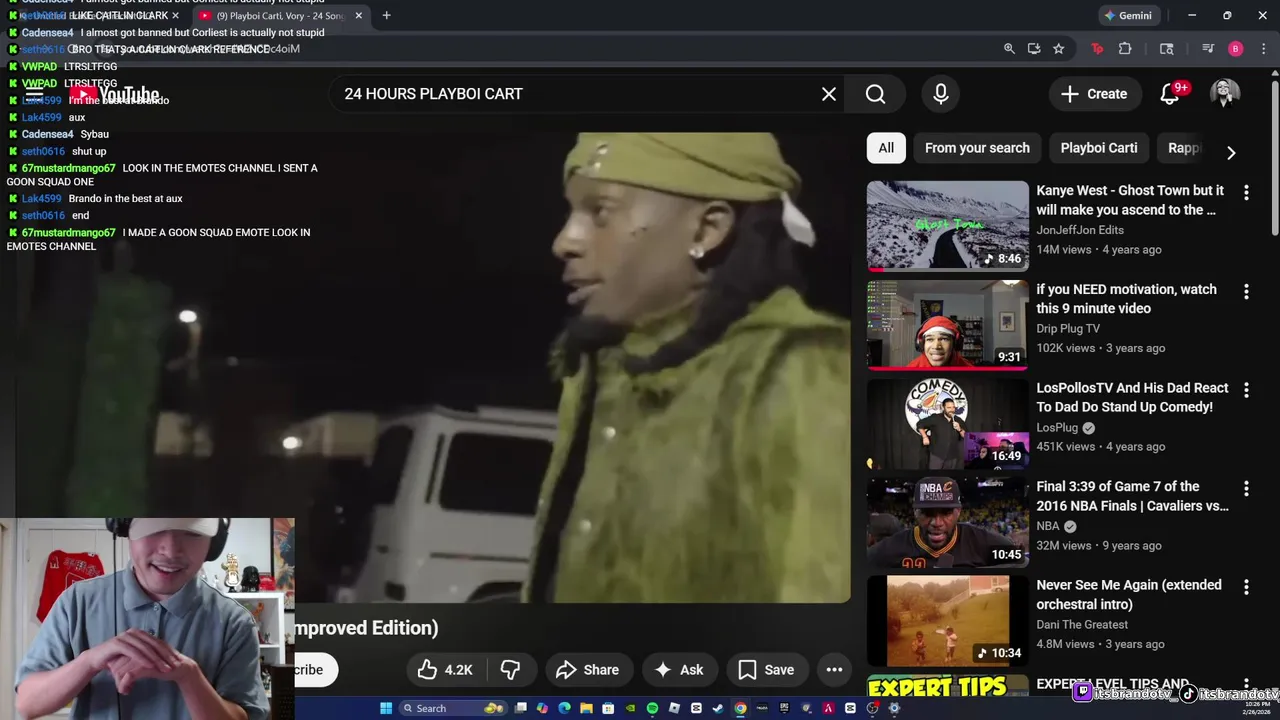
Task: Click the Share button below the video
Action: point(587,670)
